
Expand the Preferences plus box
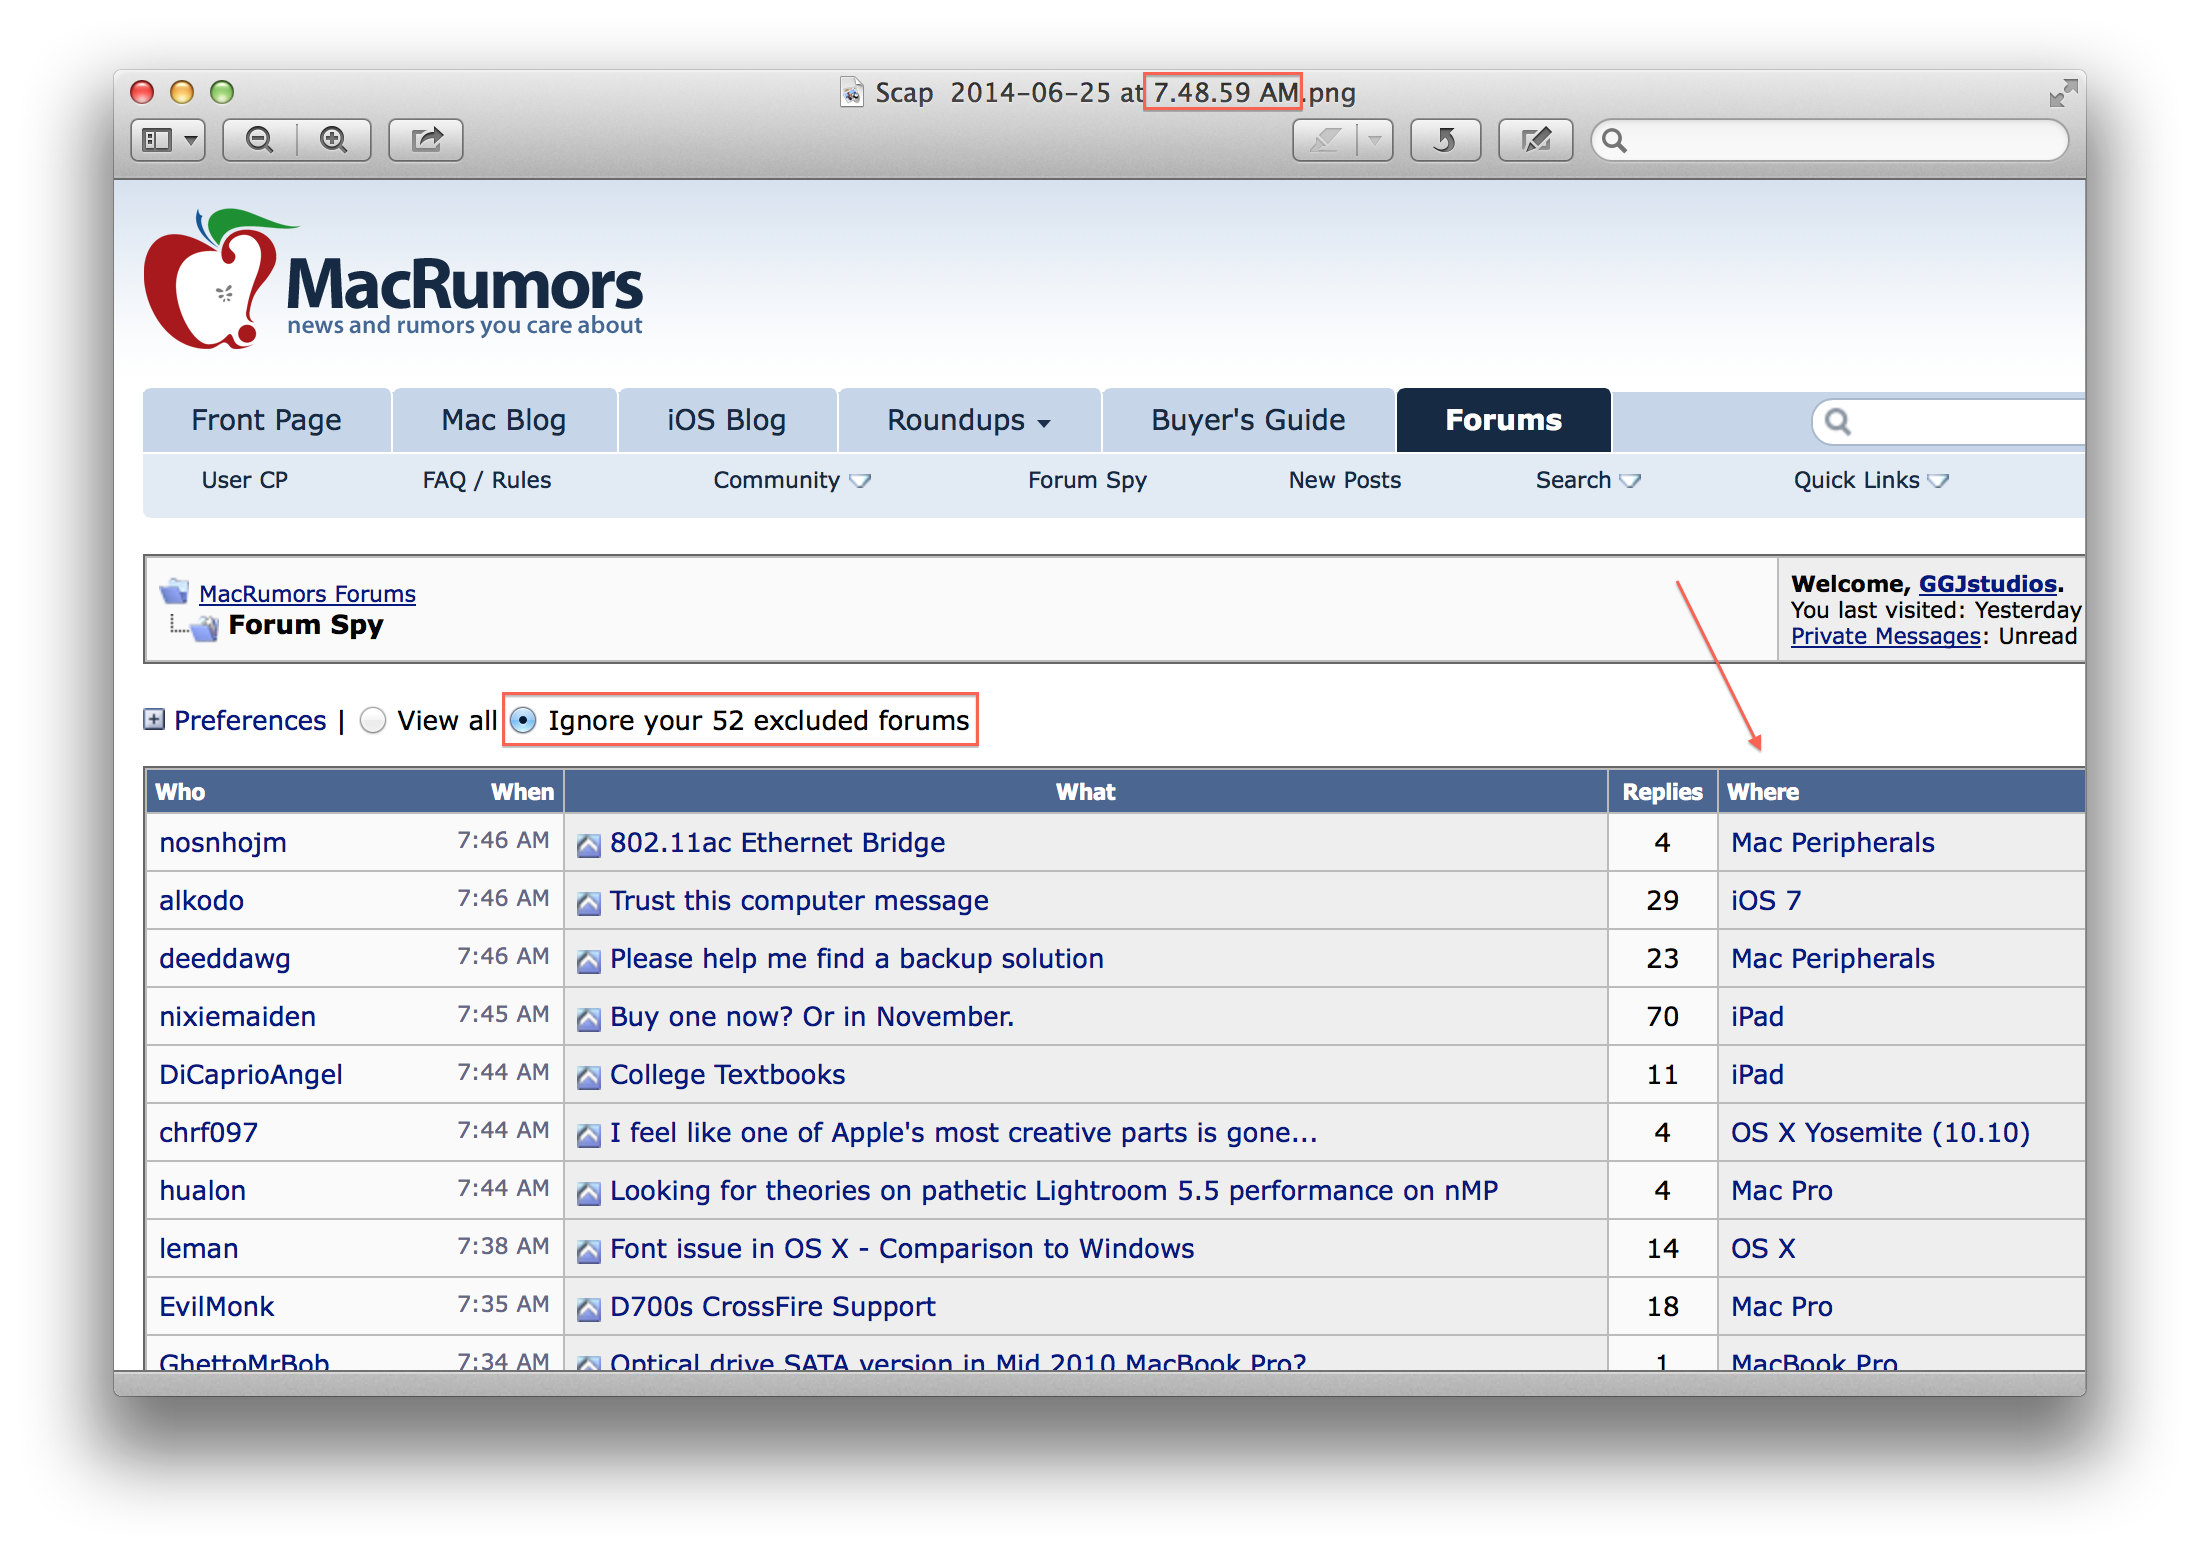point(154,720)
